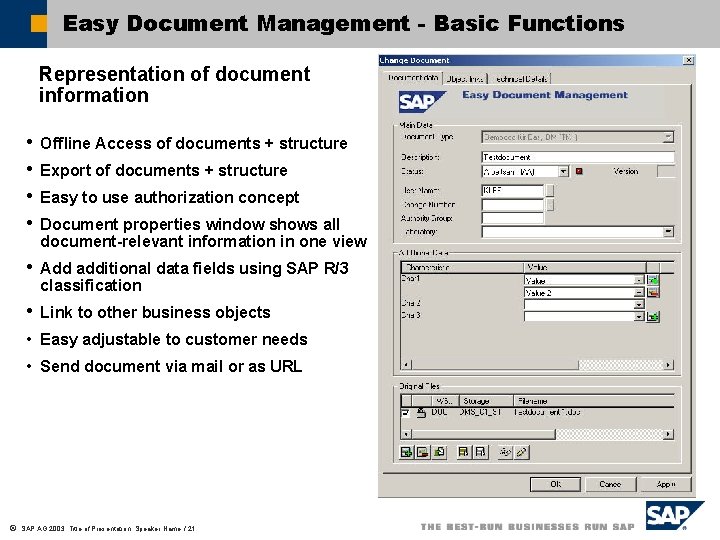Toggle the checkbox in the DOC file row
This screenshot has height=540, width=720.
coord(405,412)
